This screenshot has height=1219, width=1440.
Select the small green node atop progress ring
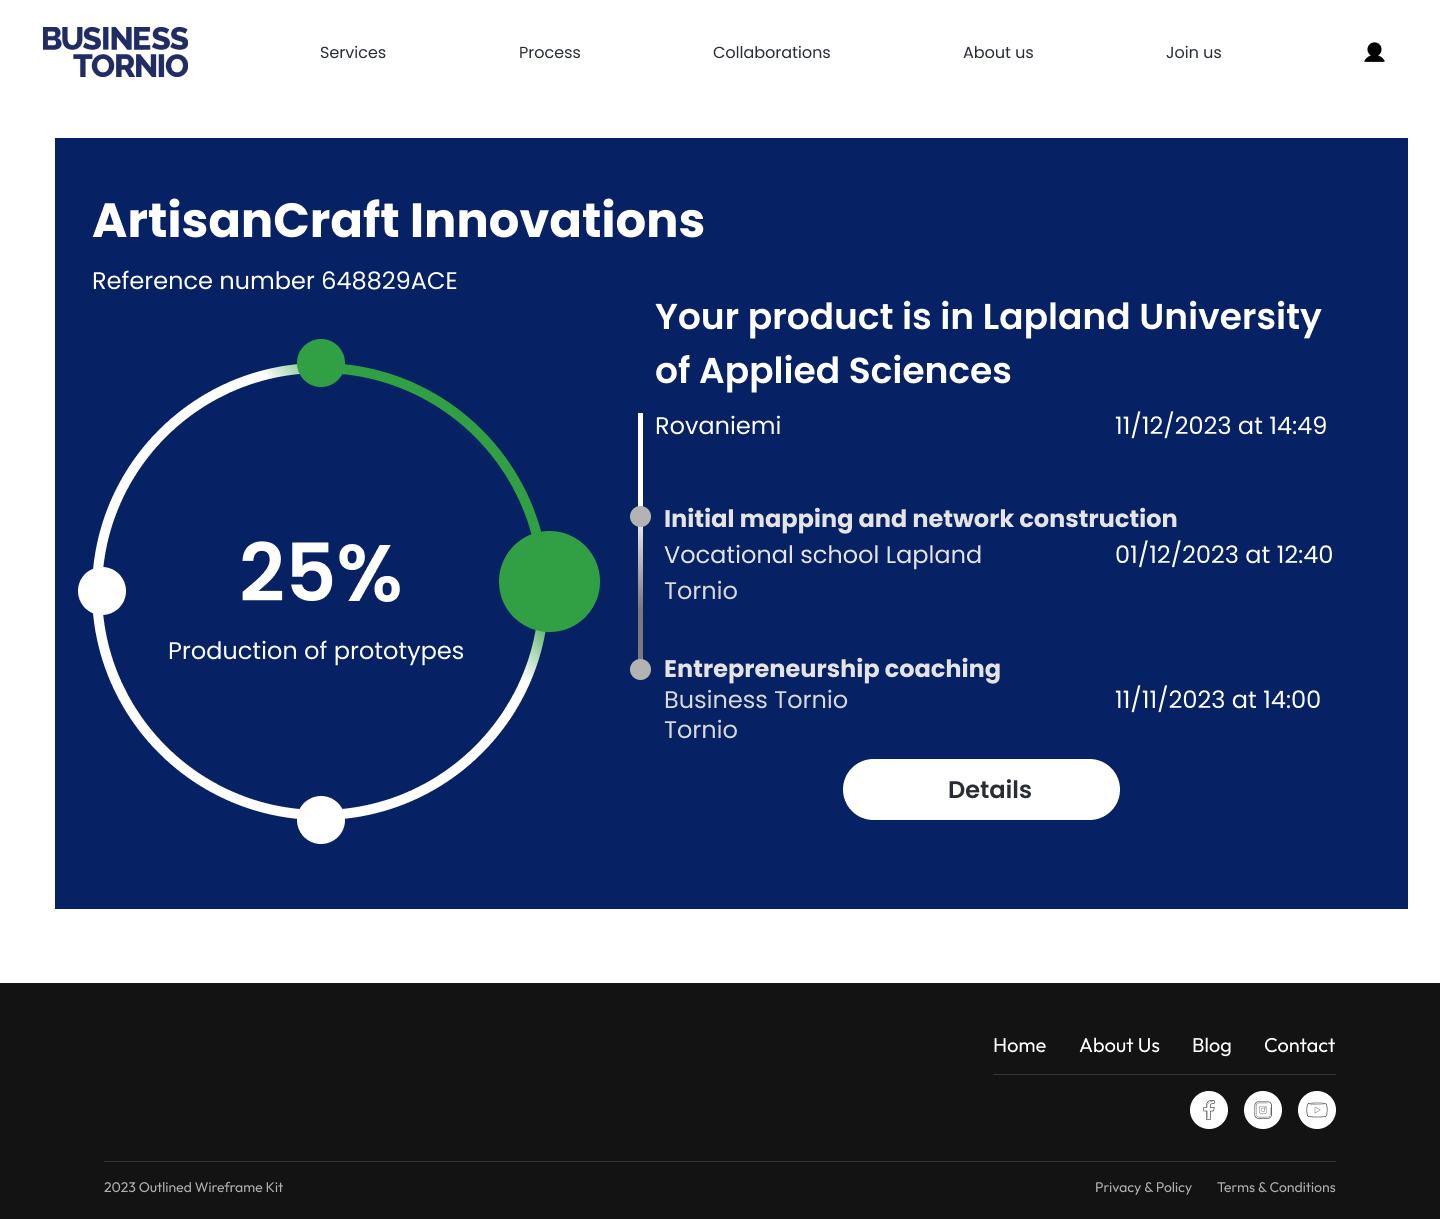click(x=321, y=362)
